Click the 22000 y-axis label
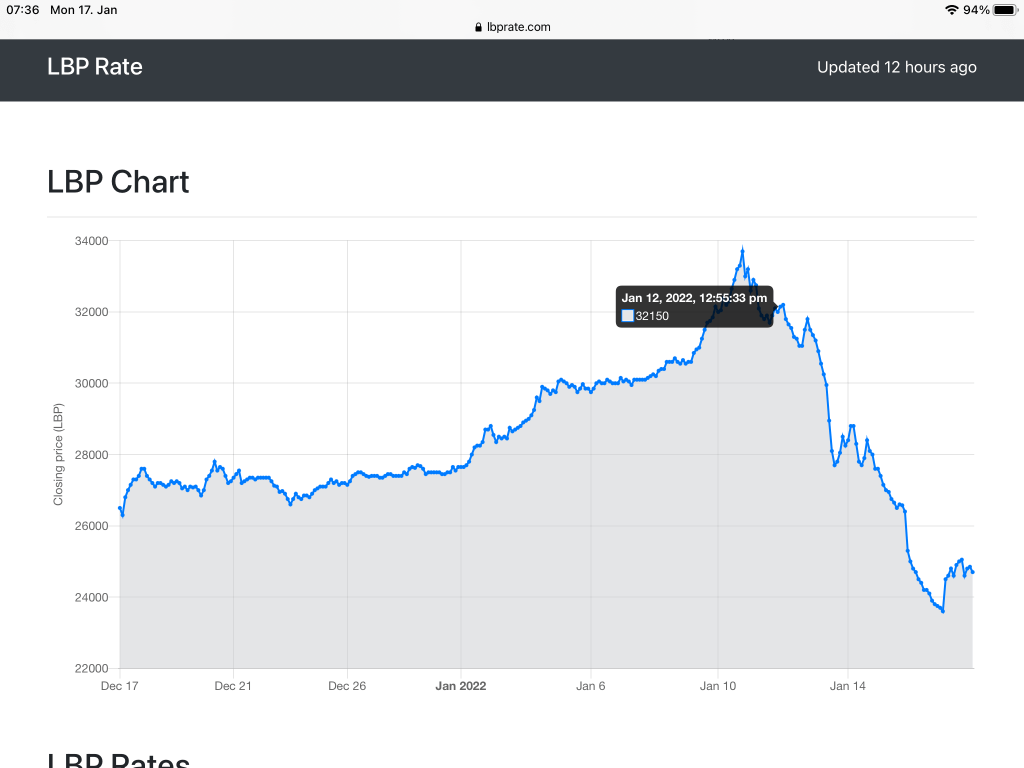Viewport: 1024px width, 768px height. coord(92,669)
